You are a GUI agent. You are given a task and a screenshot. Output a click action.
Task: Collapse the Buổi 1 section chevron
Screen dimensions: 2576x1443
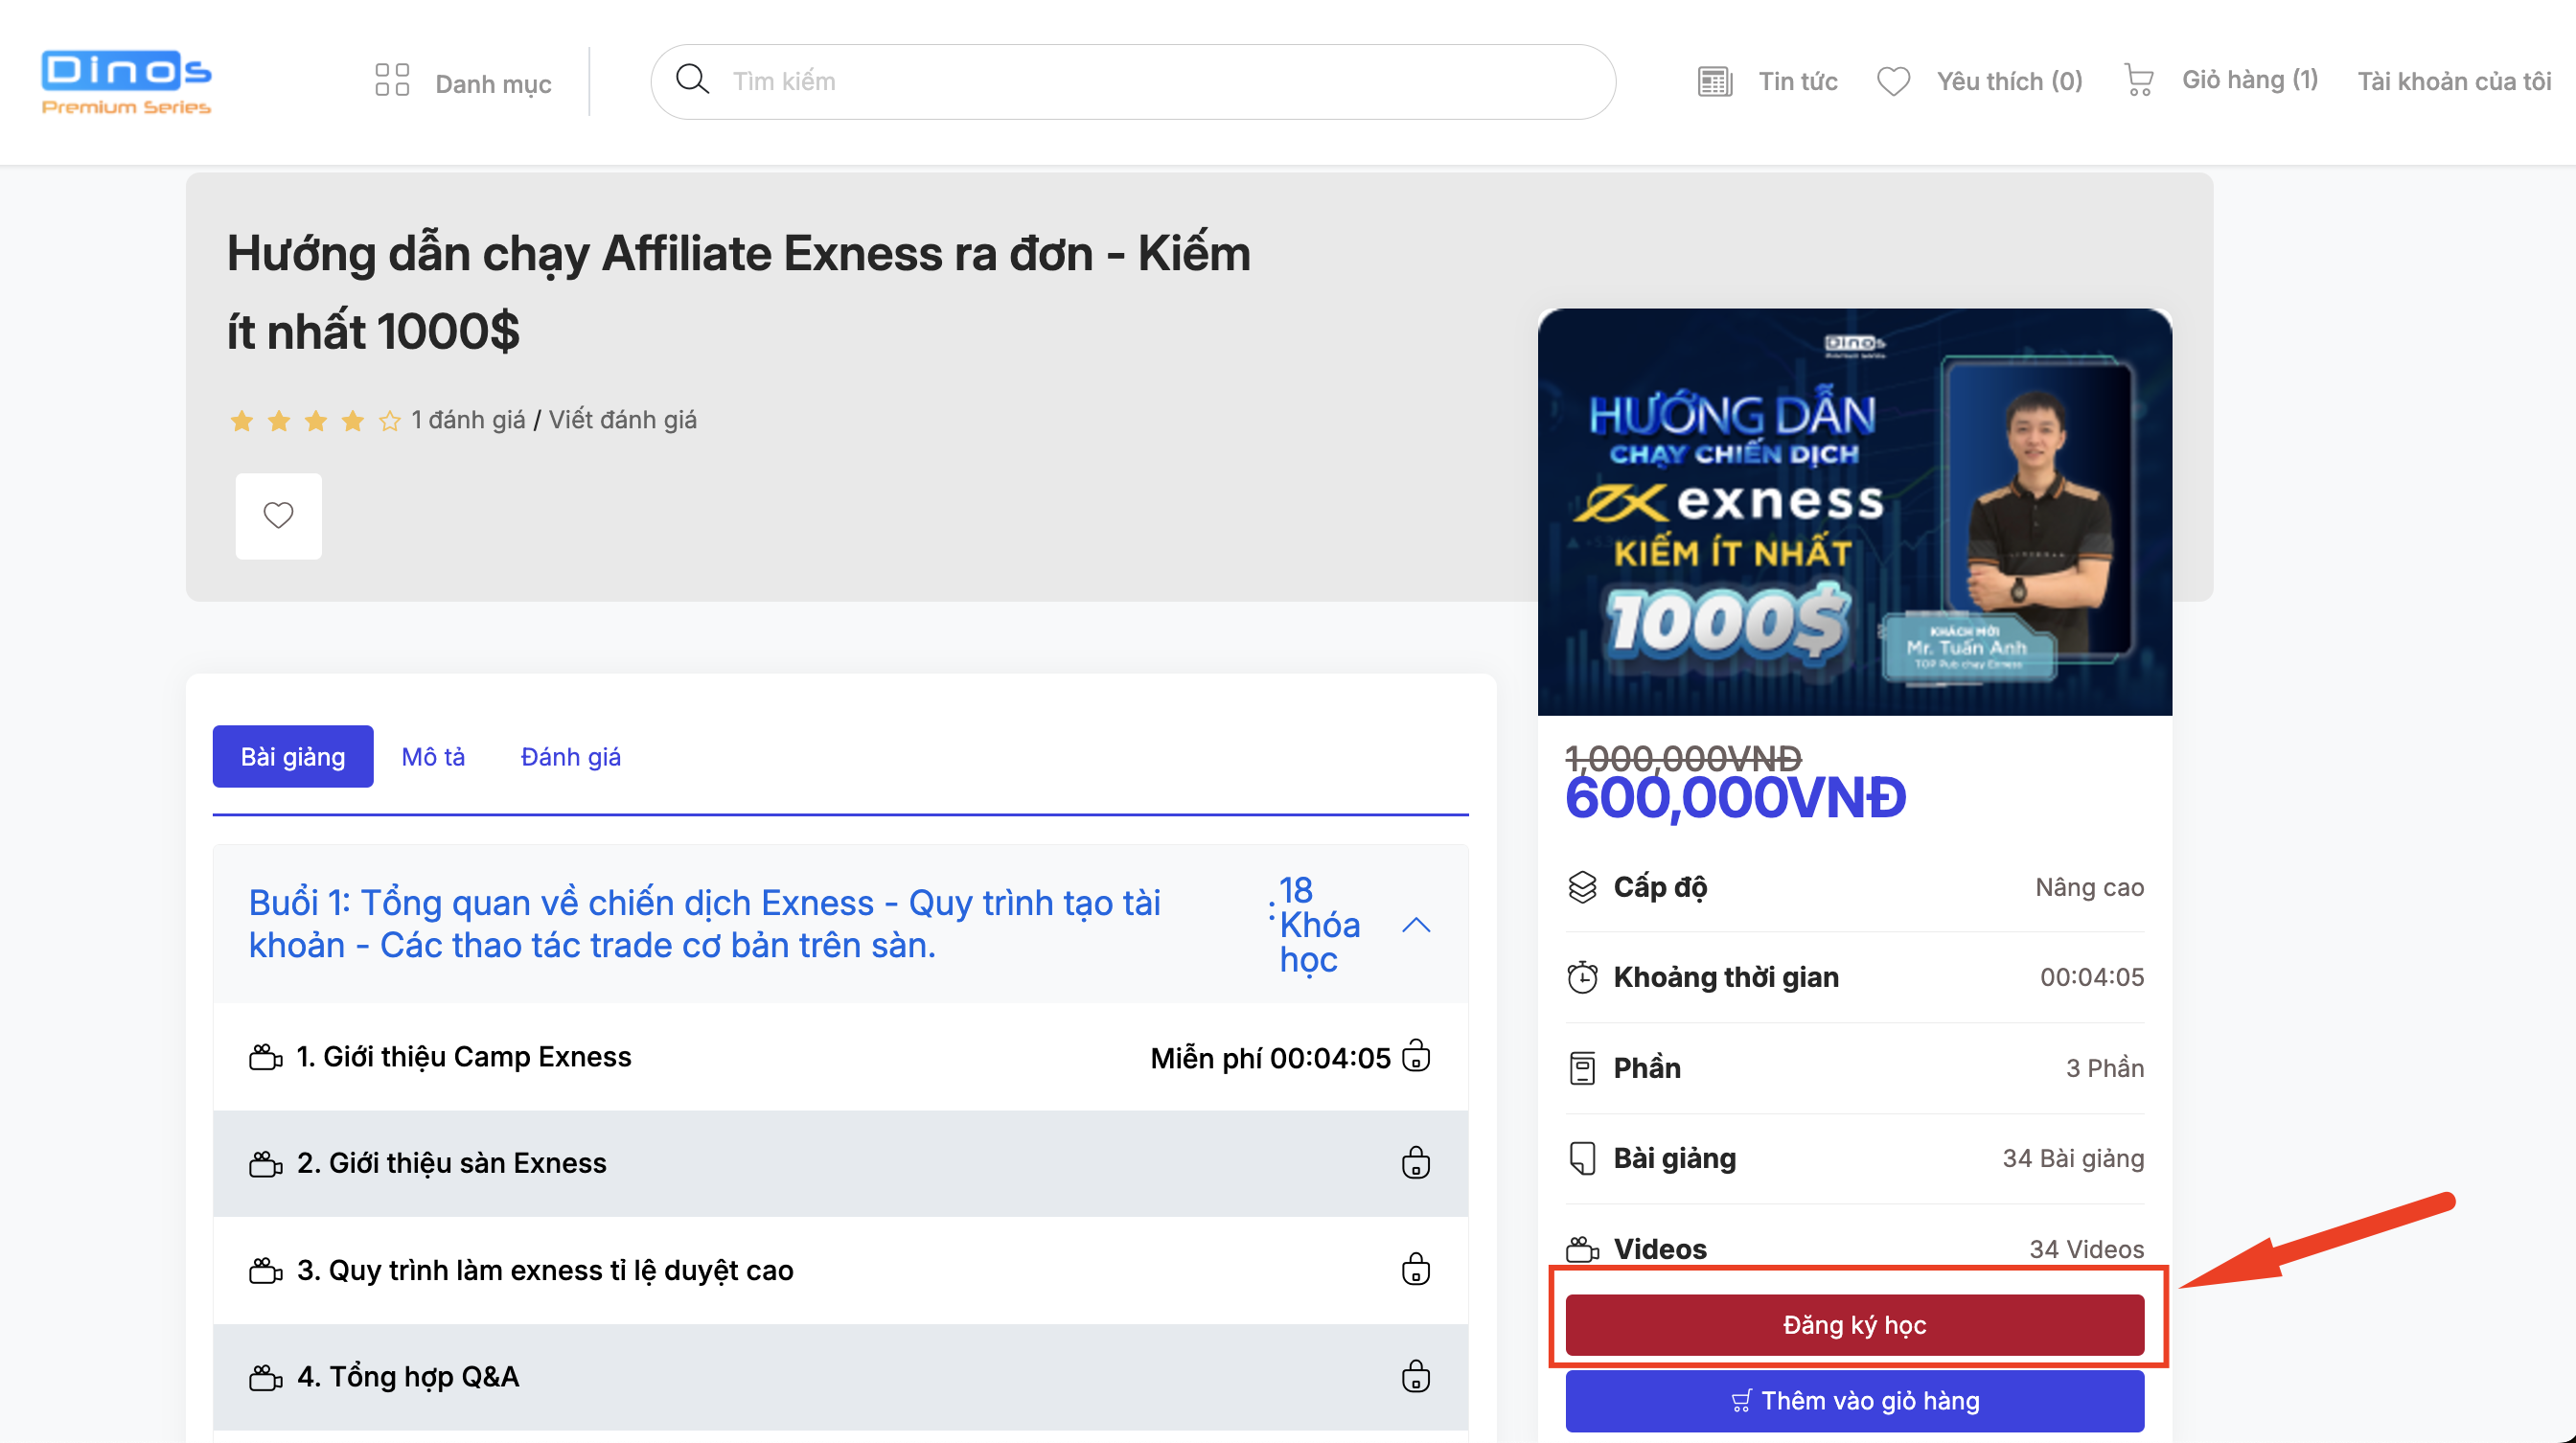point(1416,926)
